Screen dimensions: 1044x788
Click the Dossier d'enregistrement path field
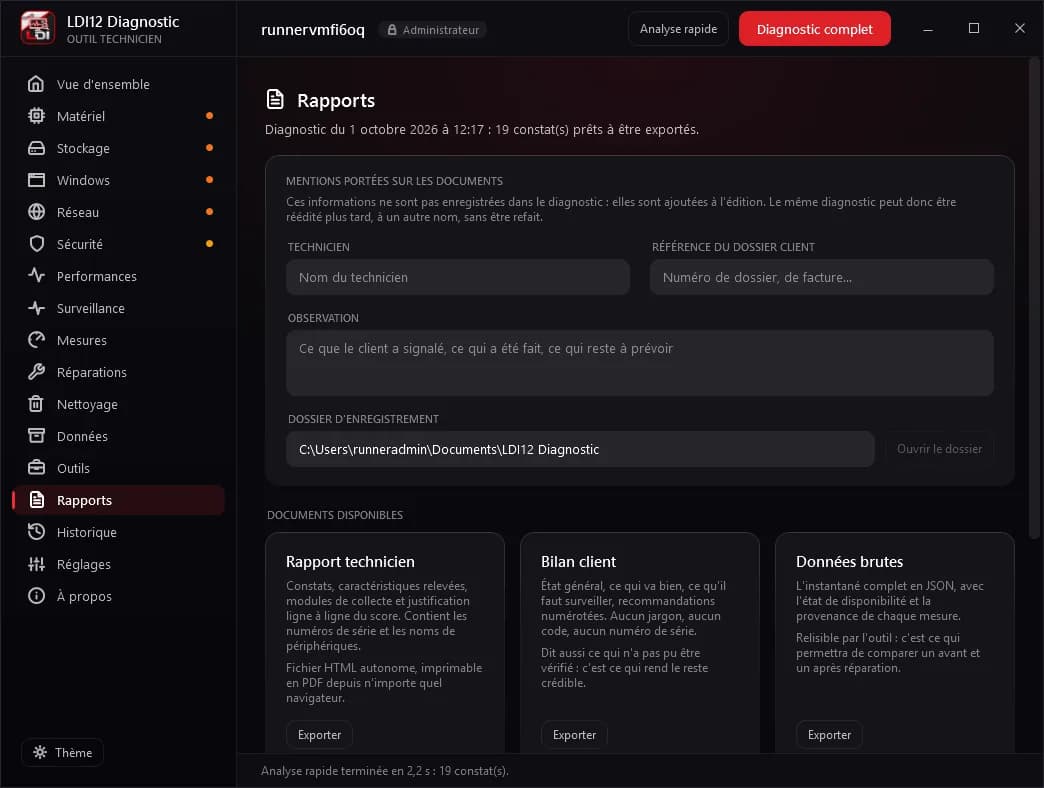[580, 449]
